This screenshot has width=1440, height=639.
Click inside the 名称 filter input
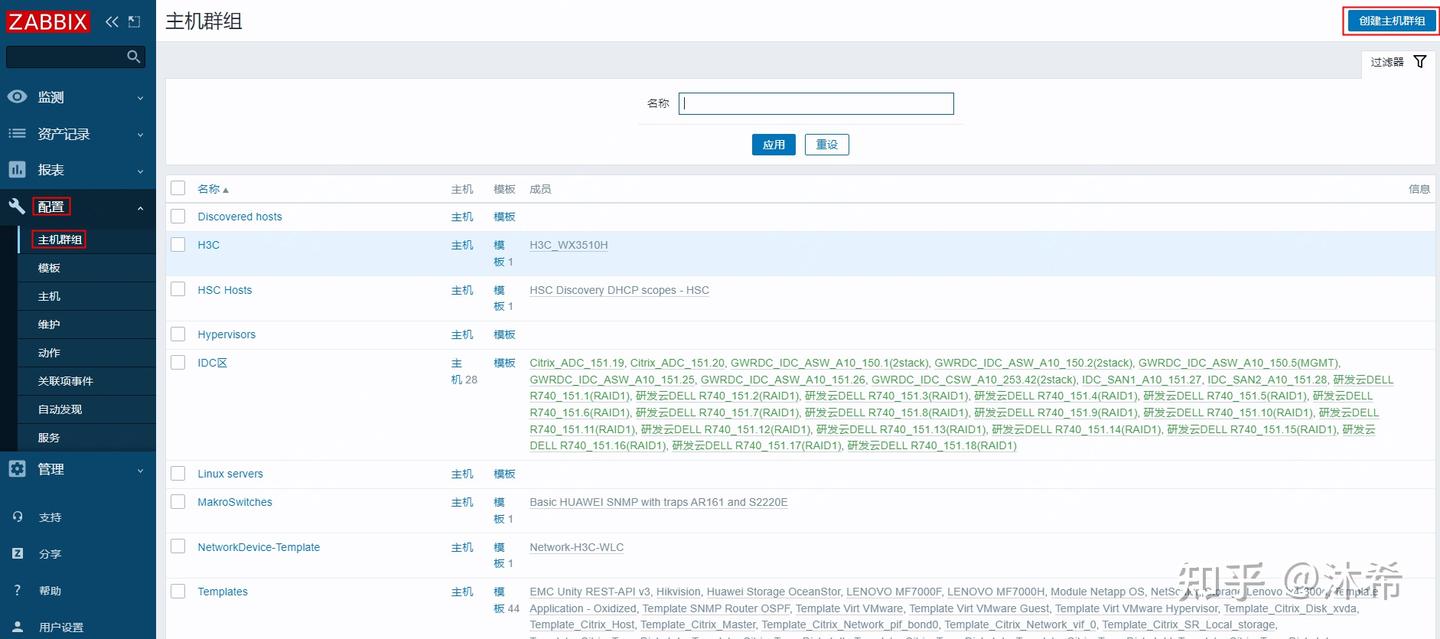tap(815, 103)
